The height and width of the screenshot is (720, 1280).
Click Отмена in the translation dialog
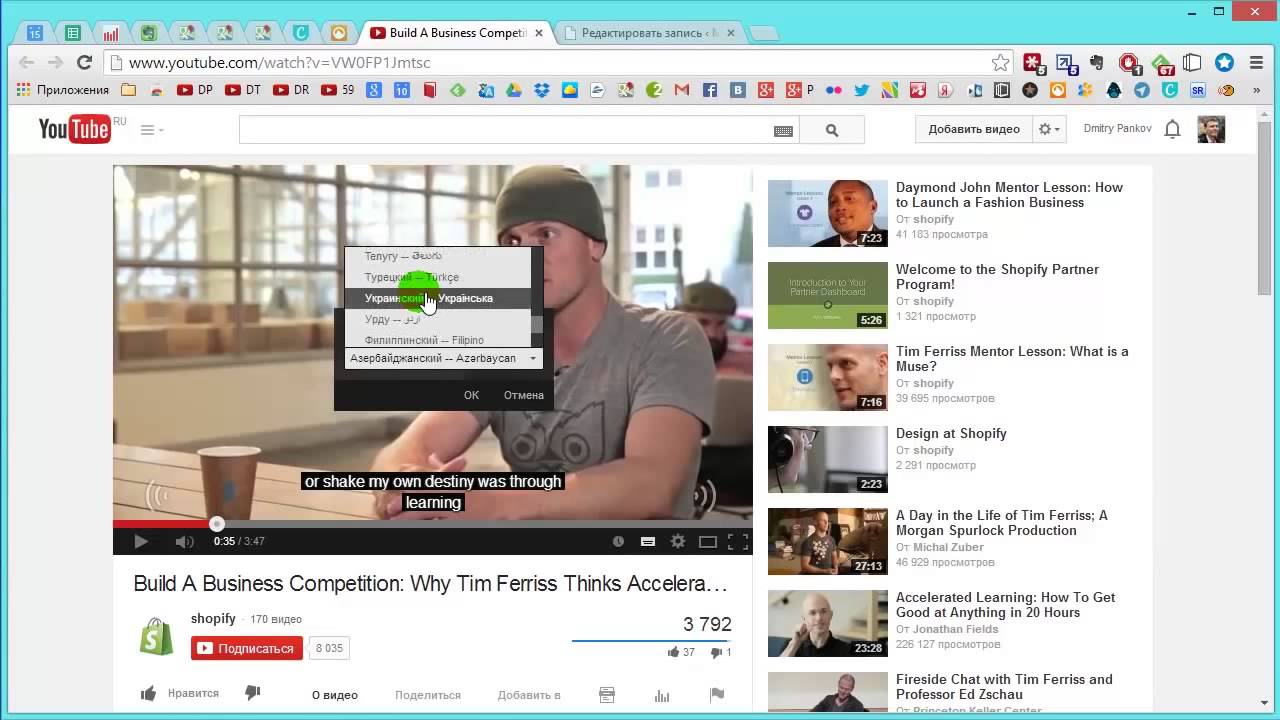click(x=524, y=395)
